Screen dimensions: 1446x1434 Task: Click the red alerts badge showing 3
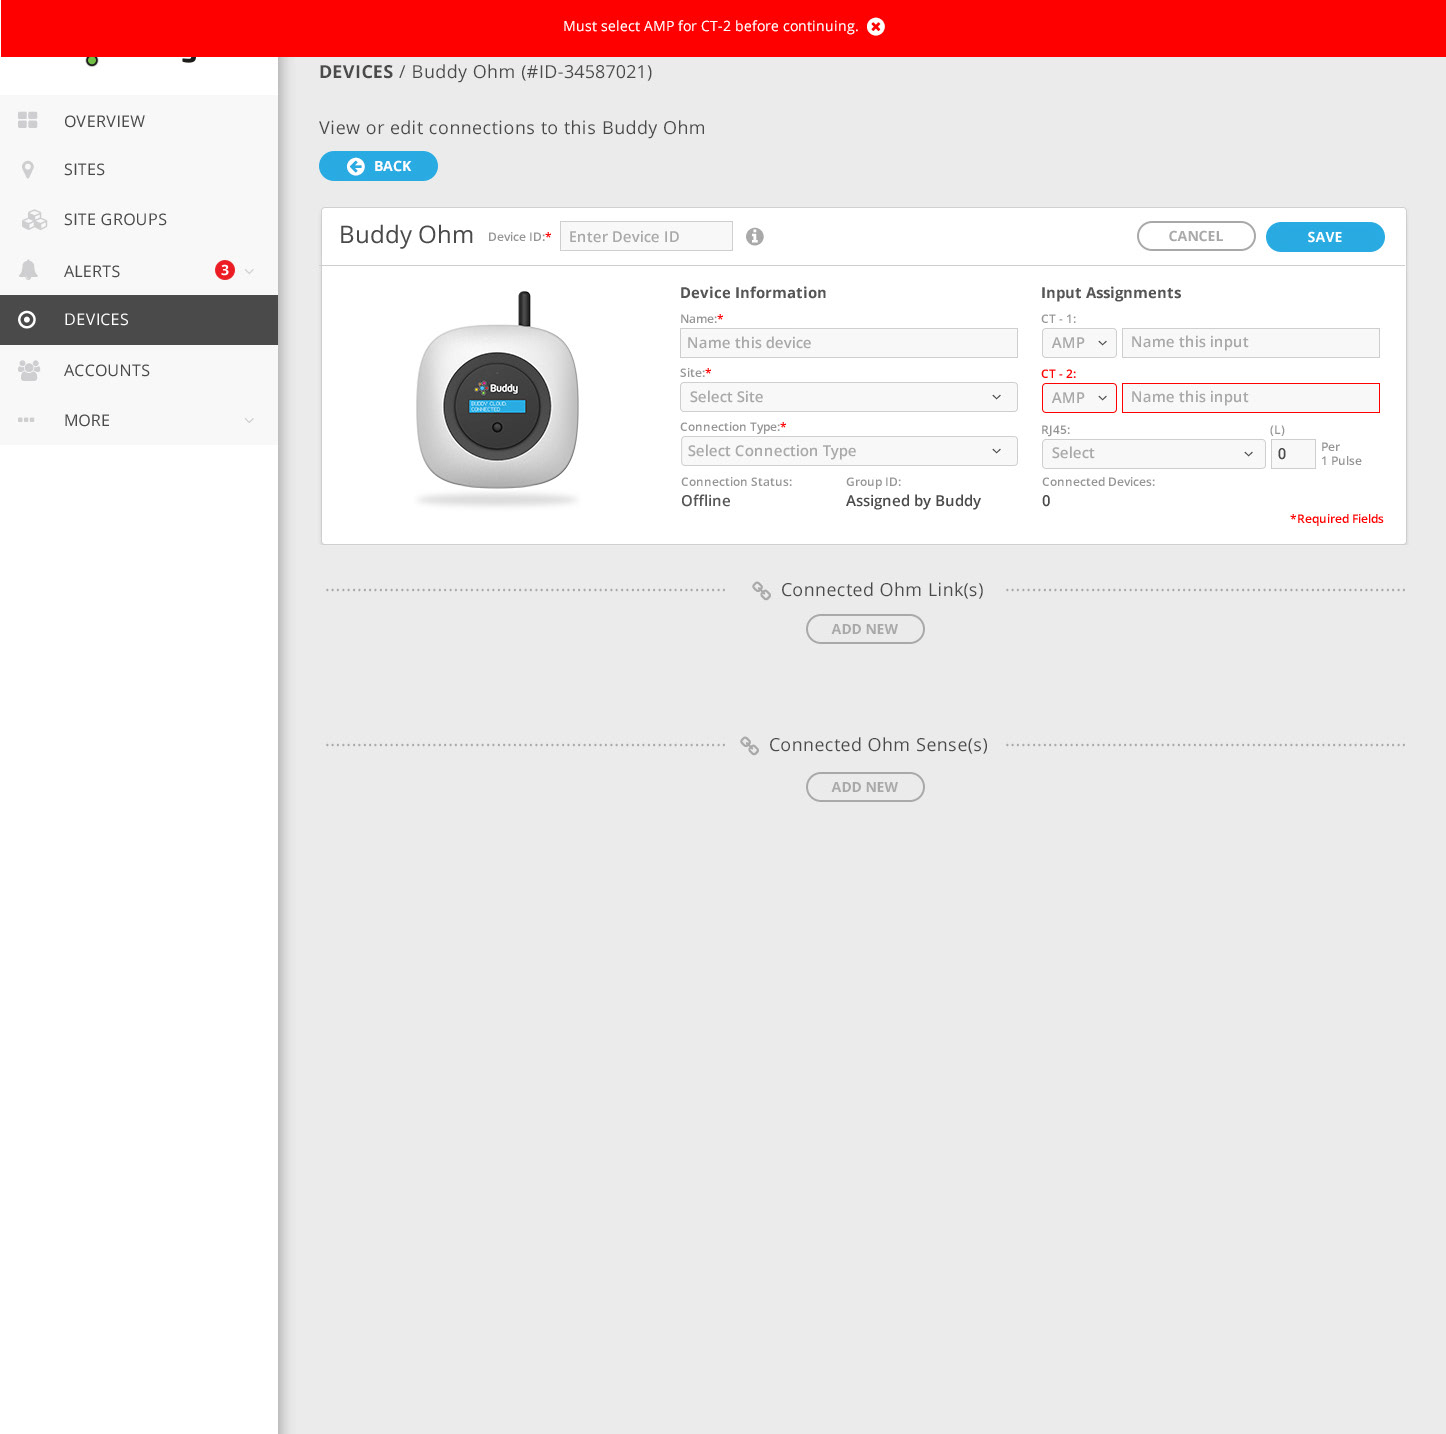225,270
